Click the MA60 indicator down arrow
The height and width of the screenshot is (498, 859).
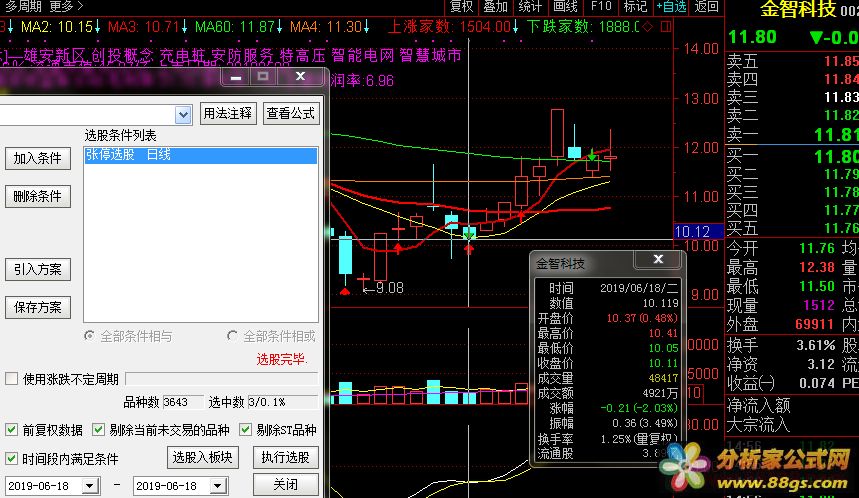[279, 26]
